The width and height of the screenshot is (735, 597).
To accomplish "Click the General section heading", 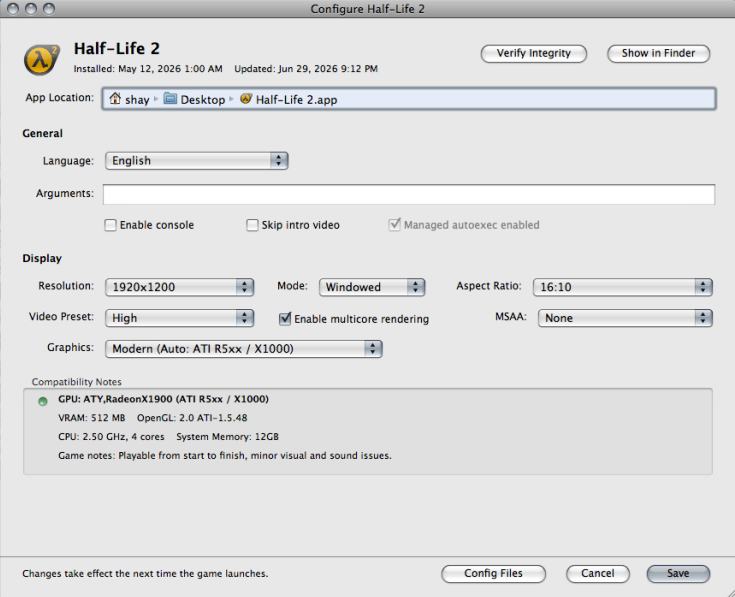I will [42, 134].
